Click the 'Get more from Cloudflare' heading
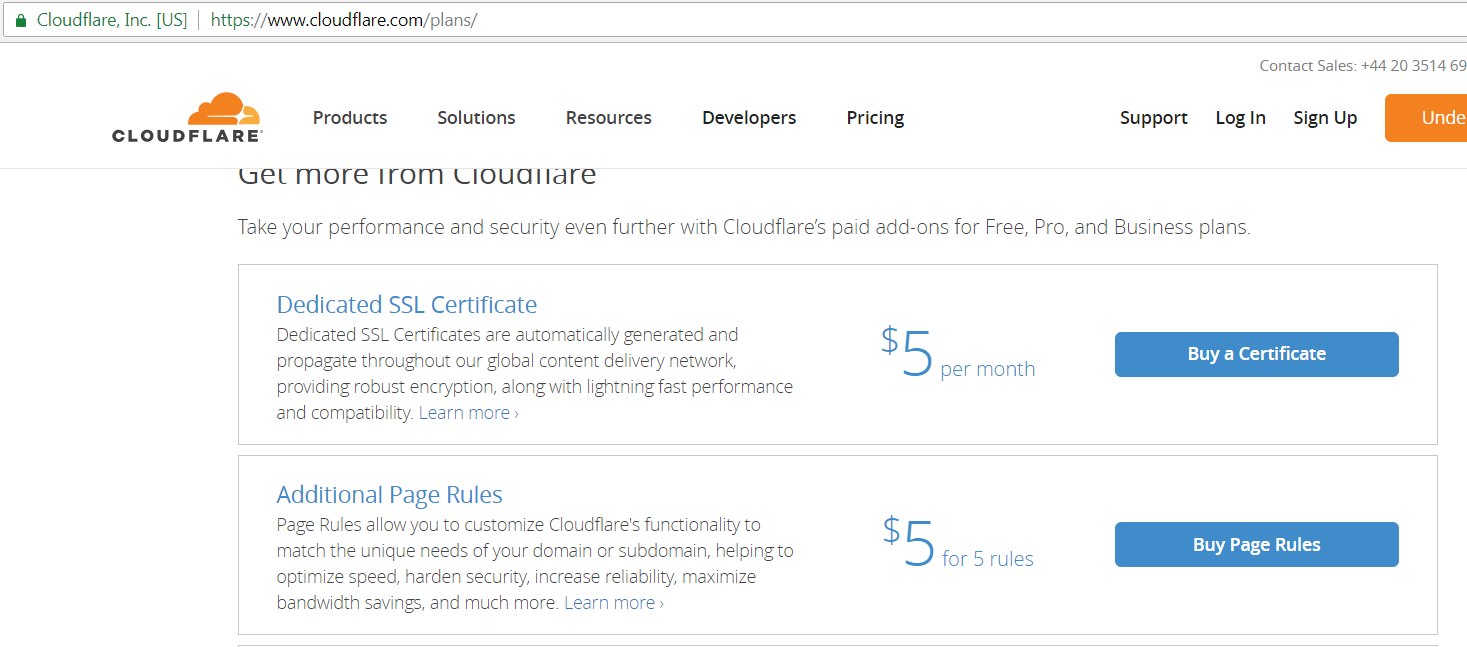The width and height of the screenshot is (1467, 647). [x=417, y=176]
